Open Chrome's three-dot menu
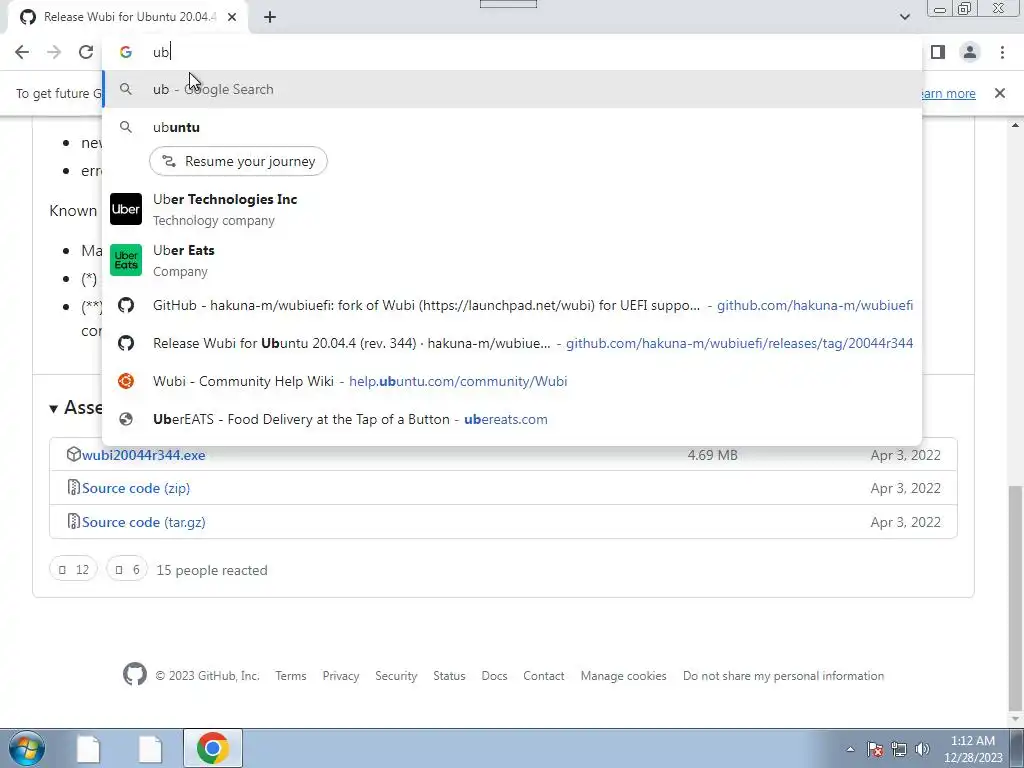The height and width of the screenshot is (768, 1024). coord(1002,52)
